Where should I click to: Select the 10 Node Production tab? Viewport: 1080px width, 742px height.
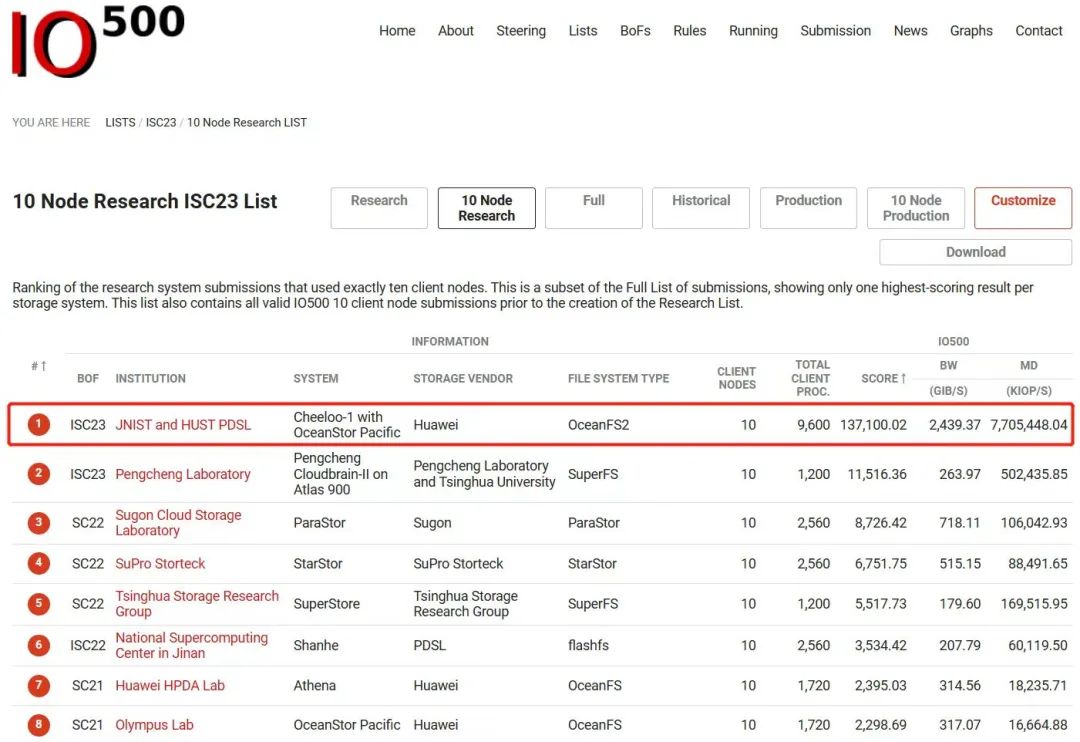(915, 208)
